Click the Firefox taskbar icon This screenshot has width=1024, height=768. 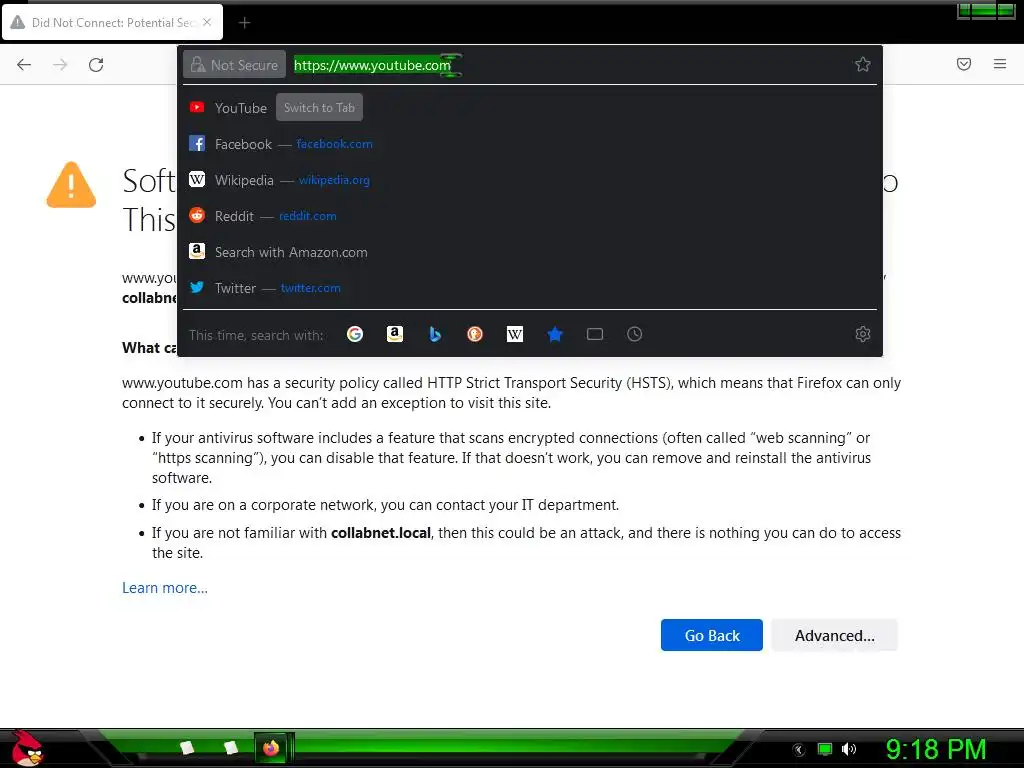coord(271,748)
